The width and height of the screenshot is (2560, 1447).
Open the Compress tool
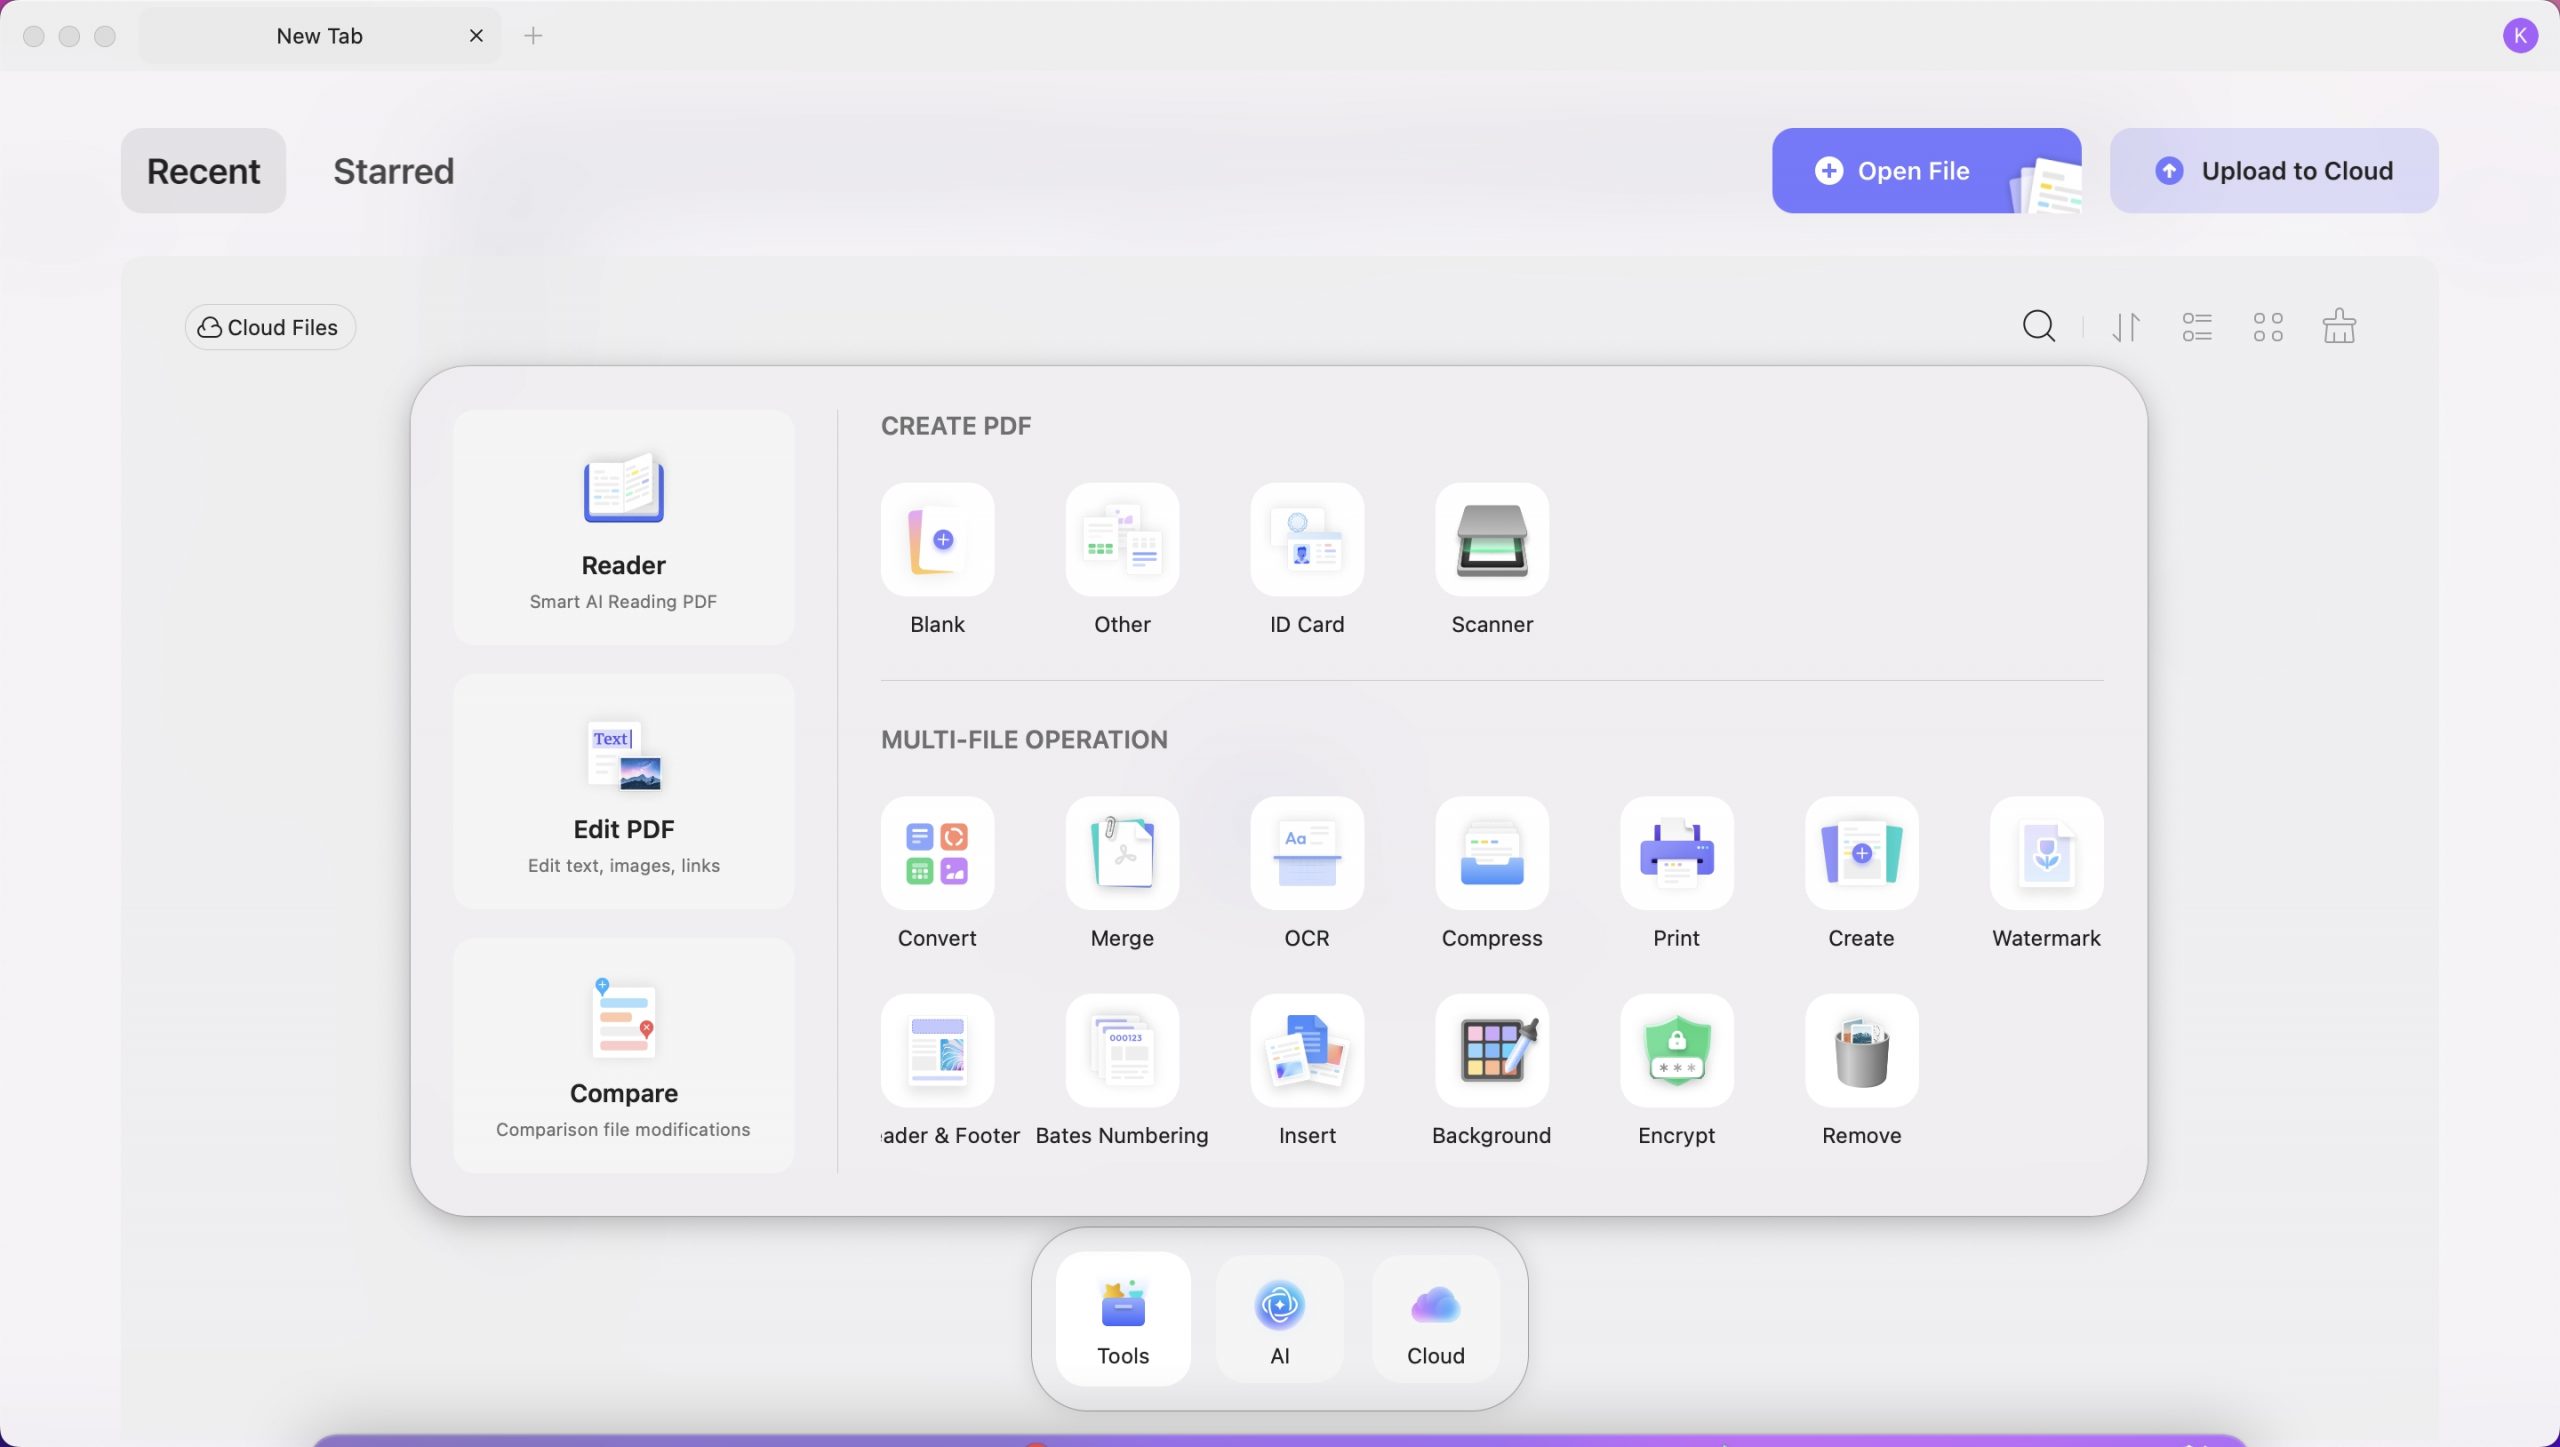[1492, 853]
